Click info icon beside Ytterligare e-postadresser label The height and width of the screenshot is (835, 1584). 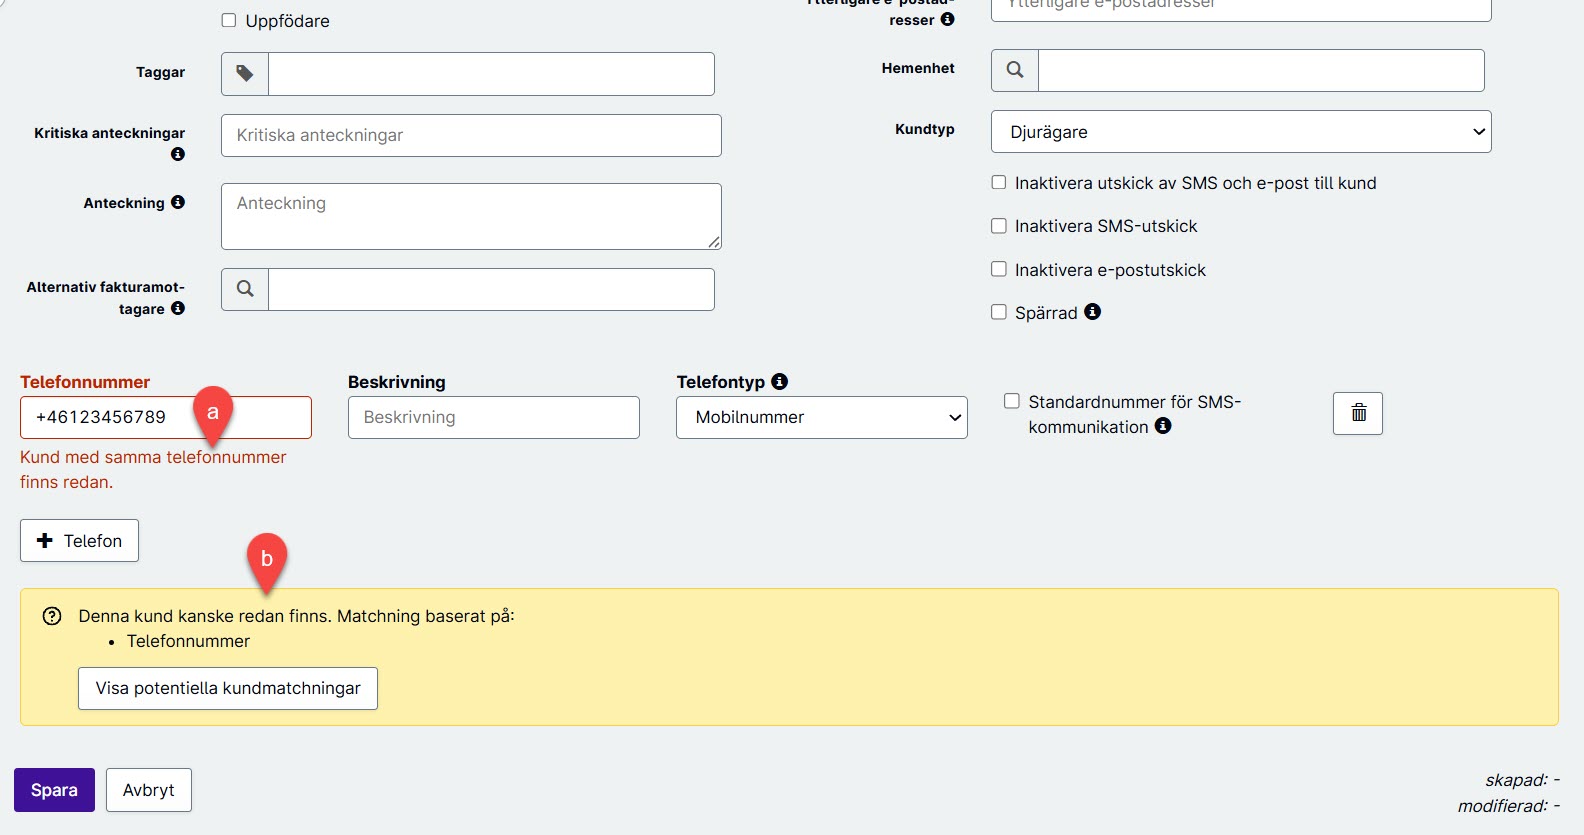948,19
